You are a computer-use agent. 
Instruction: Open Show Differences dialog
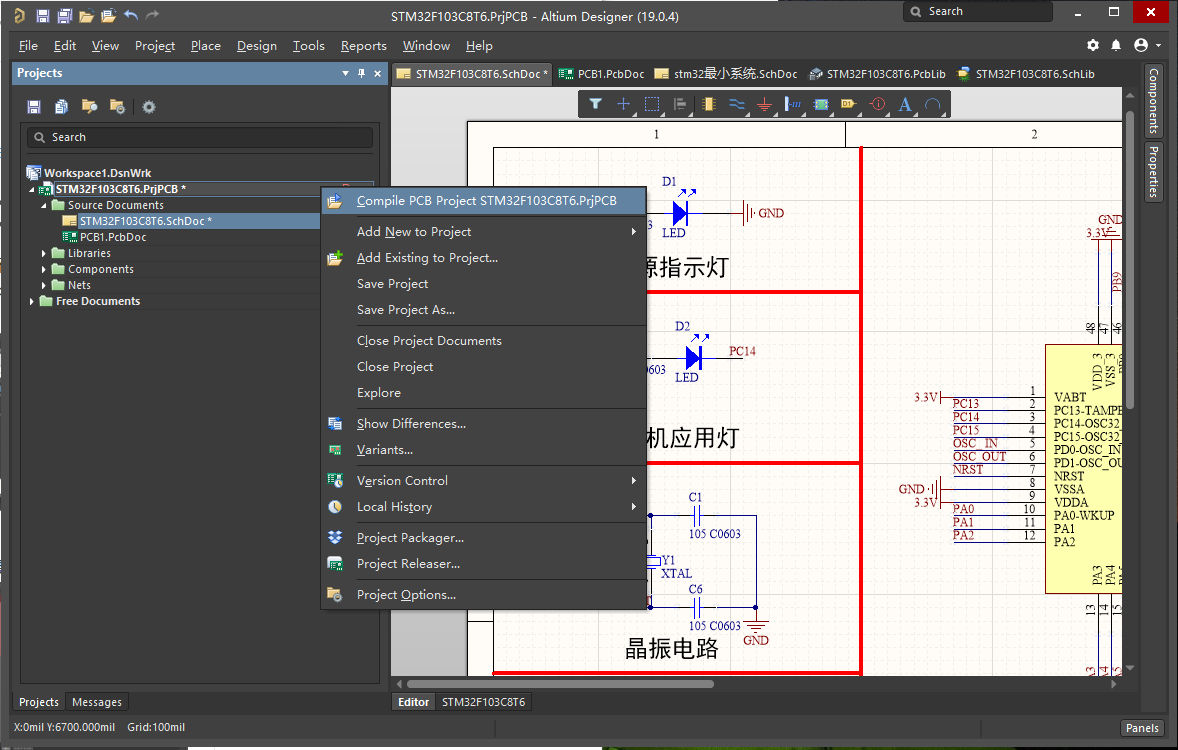[x=484, y=424]
